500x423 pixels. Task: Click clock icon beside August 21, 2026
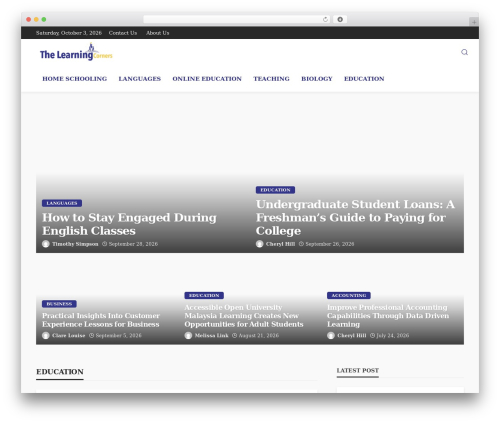click(234, 335)
